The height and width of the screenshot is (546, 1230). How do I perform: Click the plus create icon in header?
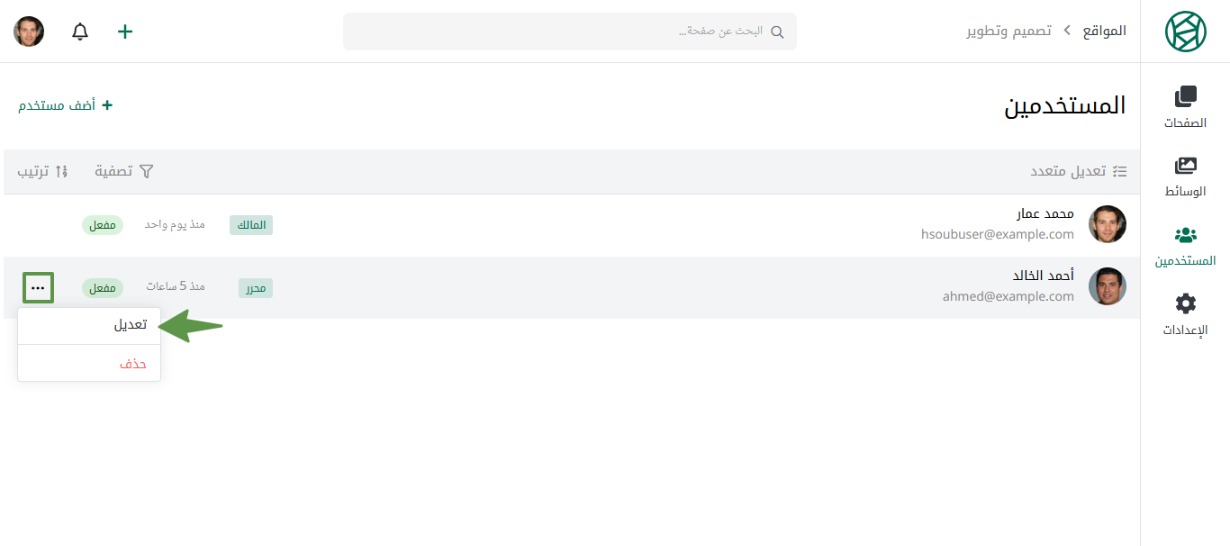point(125,31)
